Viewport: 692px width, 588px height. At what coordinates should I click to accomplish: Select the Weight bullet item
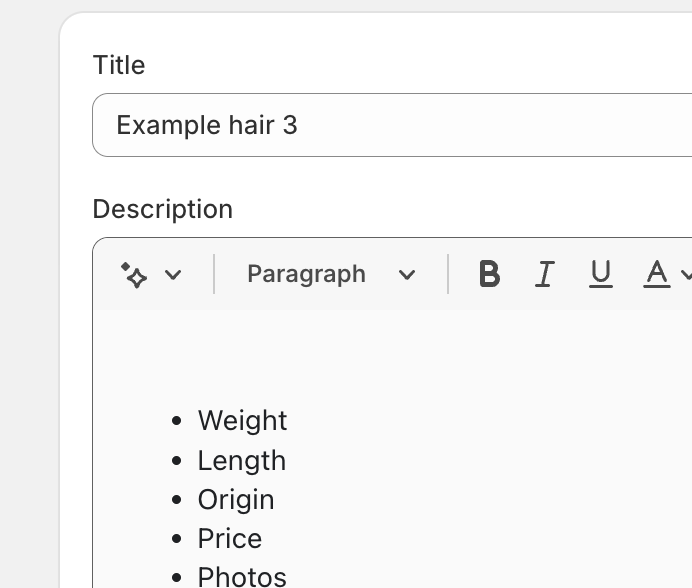pyautogui.click(x=242, y=421)
